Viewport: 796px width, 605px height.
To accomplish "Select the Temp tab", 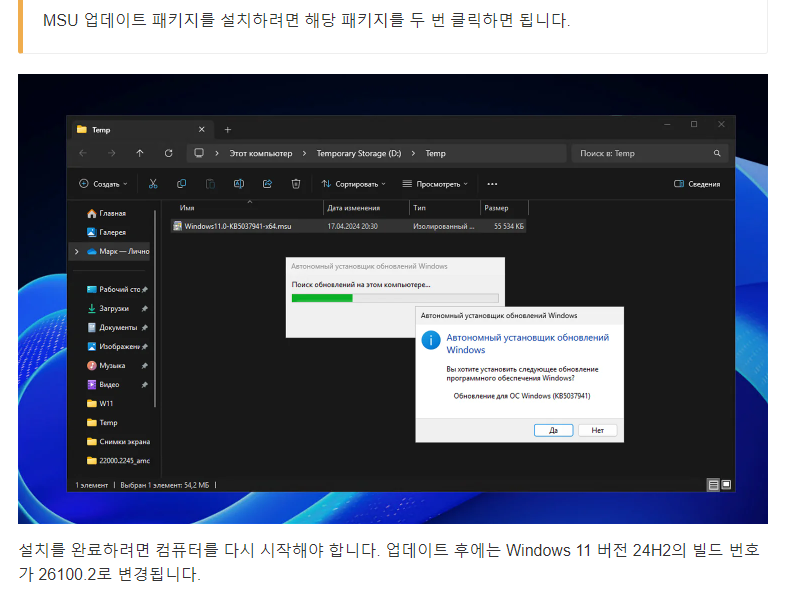I will [x=142, y=130].
